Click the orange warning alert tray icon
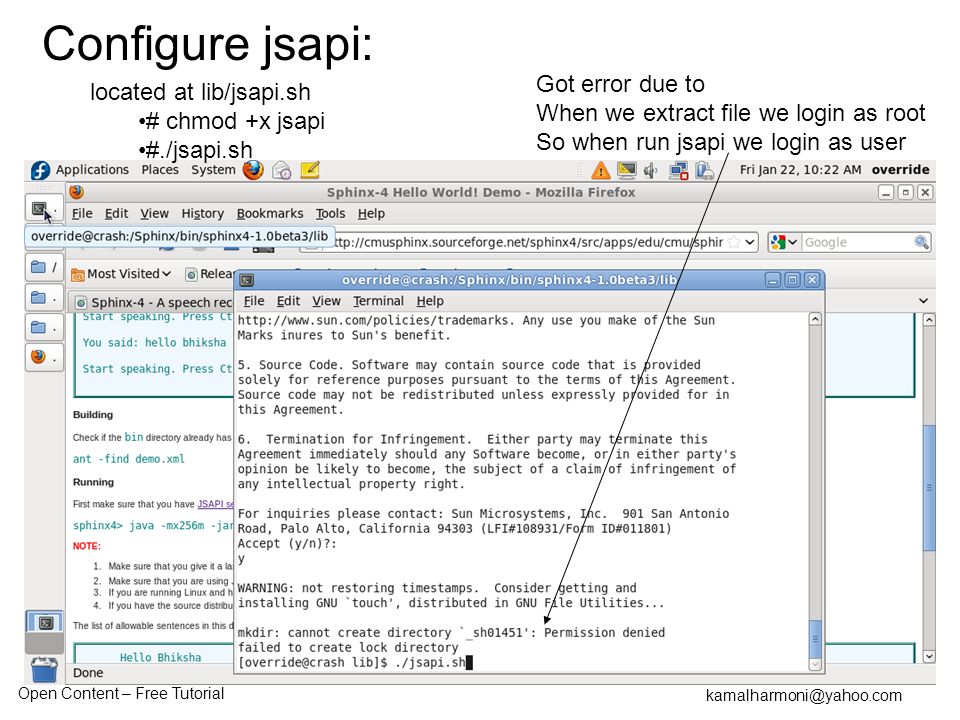 [601, 170]
